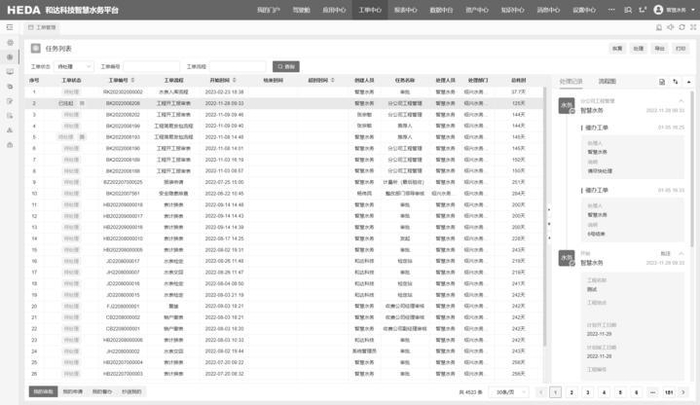
Task: Switch to 流程图 tab
Action: (x=607, y=81)
